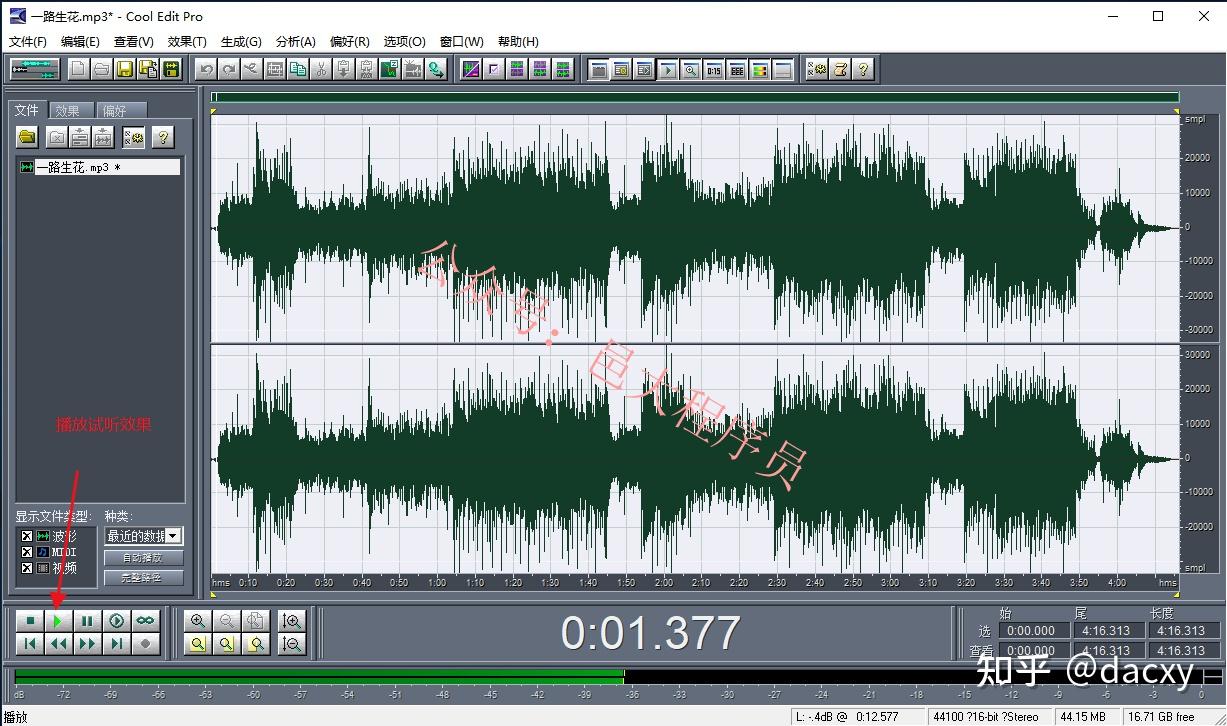This screenshot has width=1227, height=726.
Task: Enable loop playback with the infinity button
Action: (x=146, y=621)
